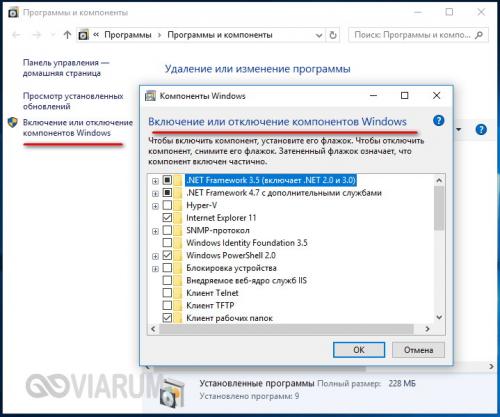Click the blue help icon in Компоненты Windows dialog
Image resolution: width=500 pixels, height=417 pixels.
tap(439, 120)
